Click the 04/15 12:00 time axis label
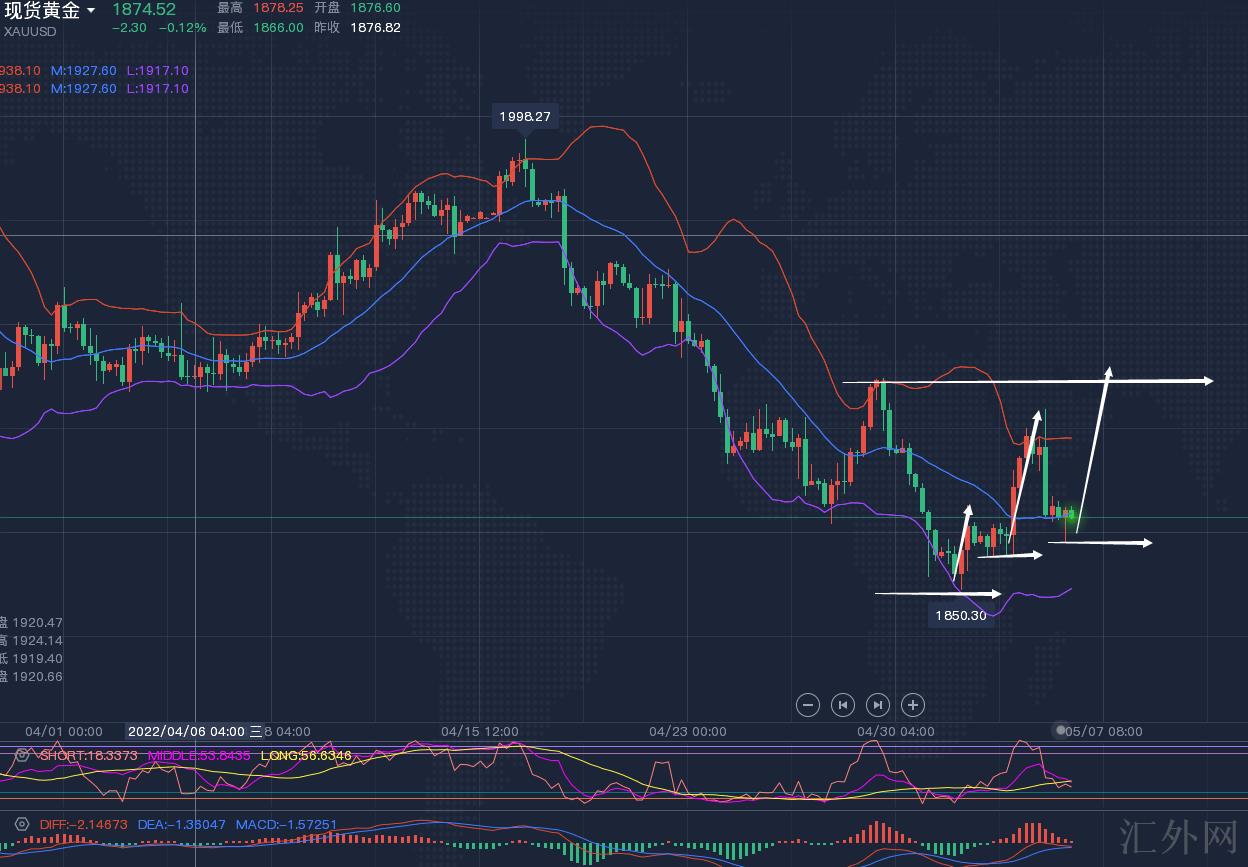The image size is (1248, 867). point(479,731)
